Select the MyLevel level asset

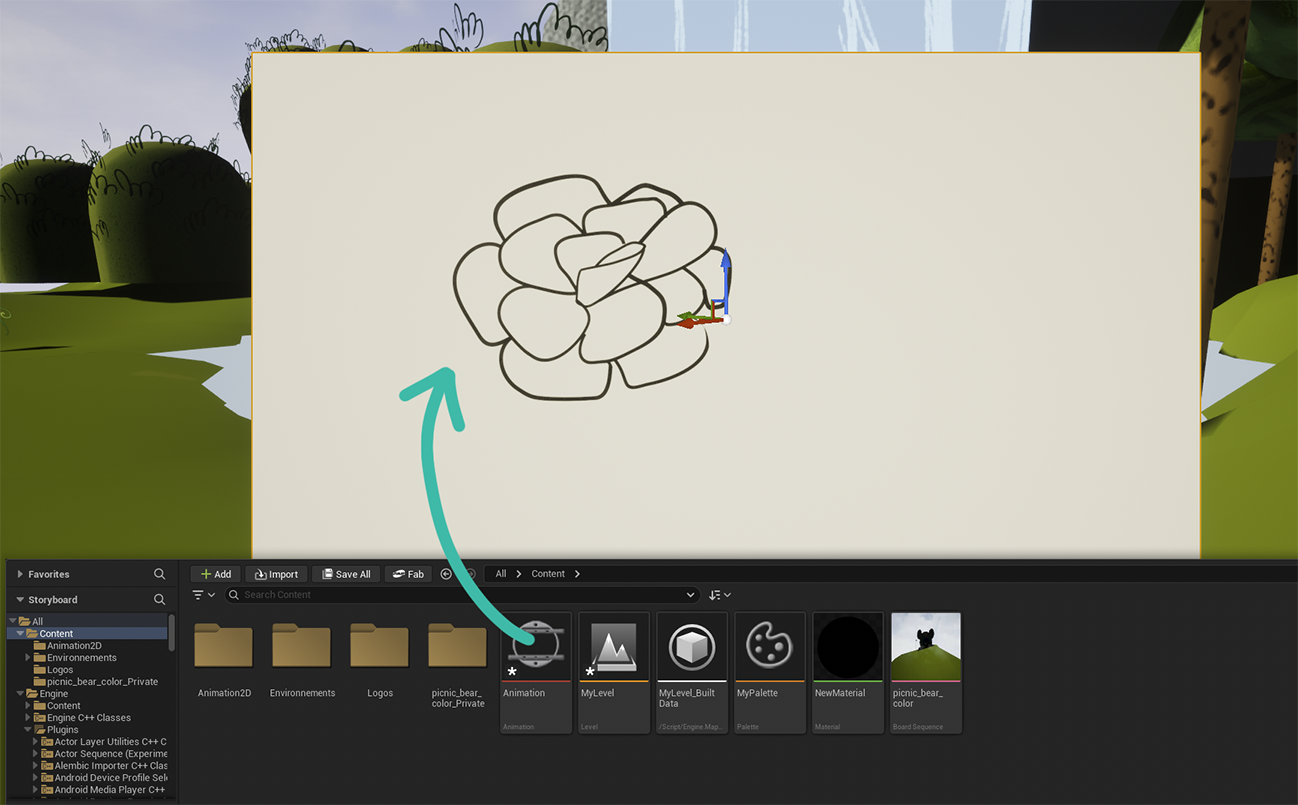click(x=613, y=647)
